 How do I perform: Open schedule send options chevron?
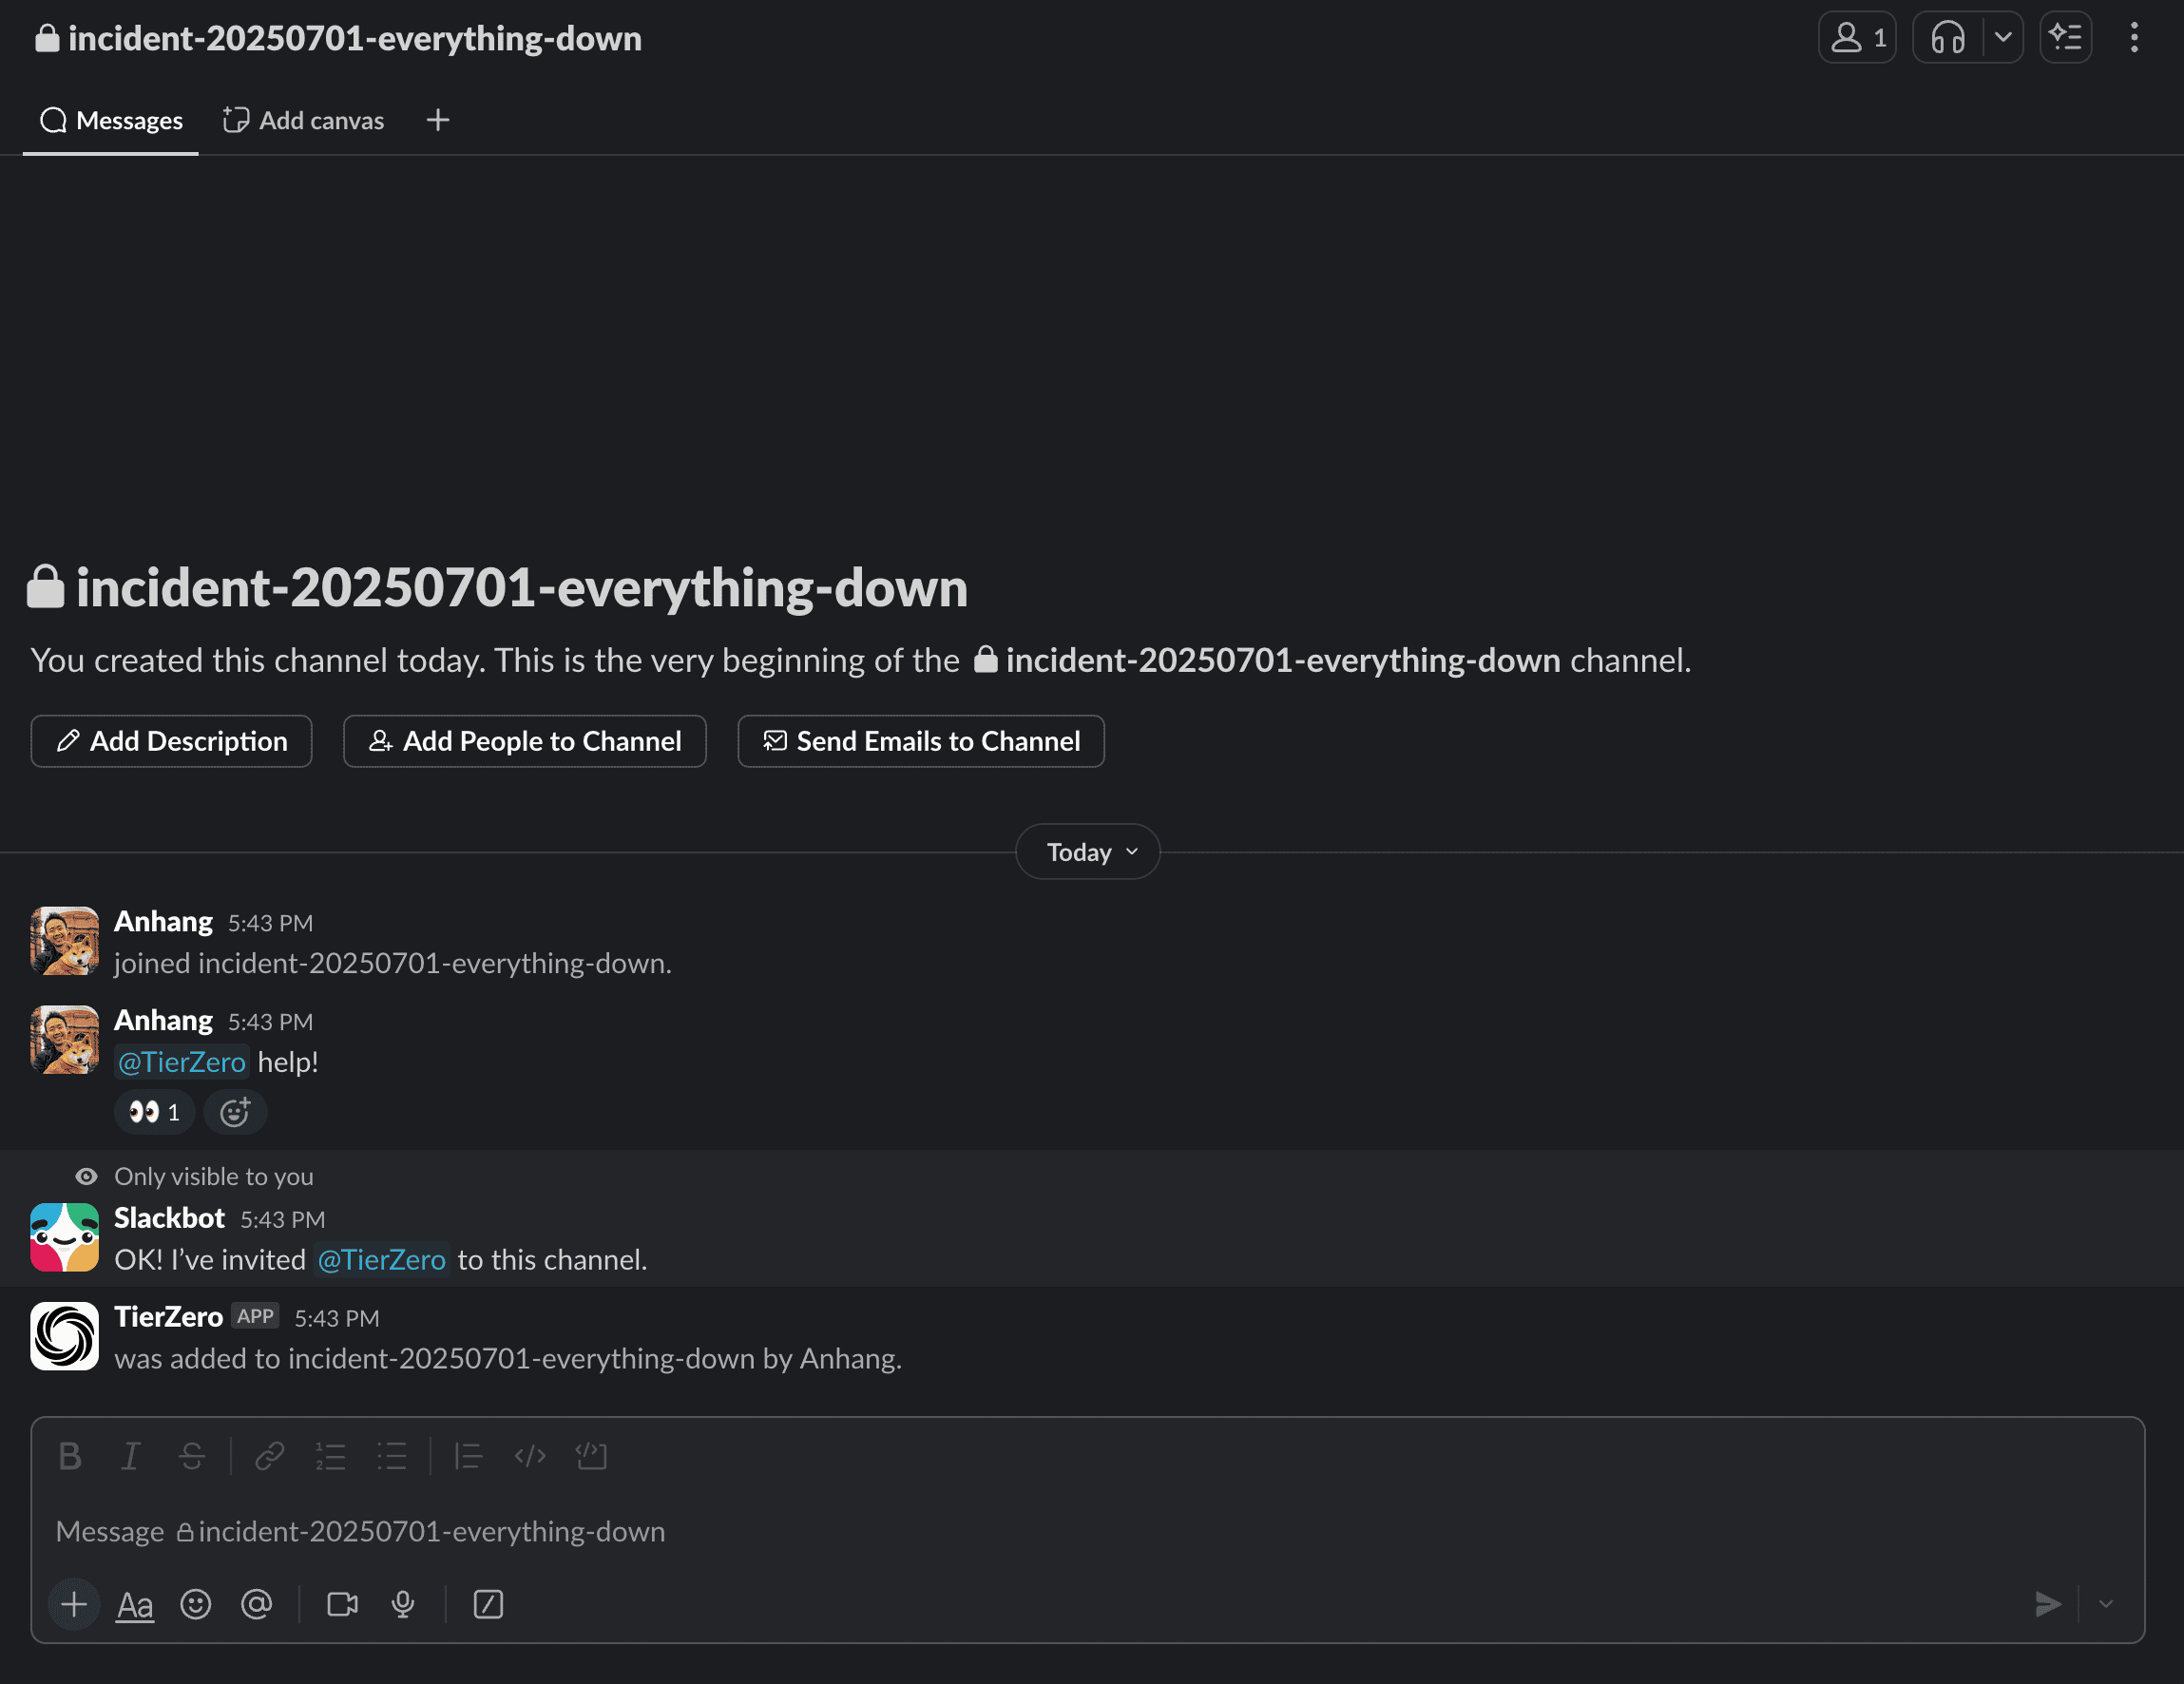(x=2106, y=1604)
